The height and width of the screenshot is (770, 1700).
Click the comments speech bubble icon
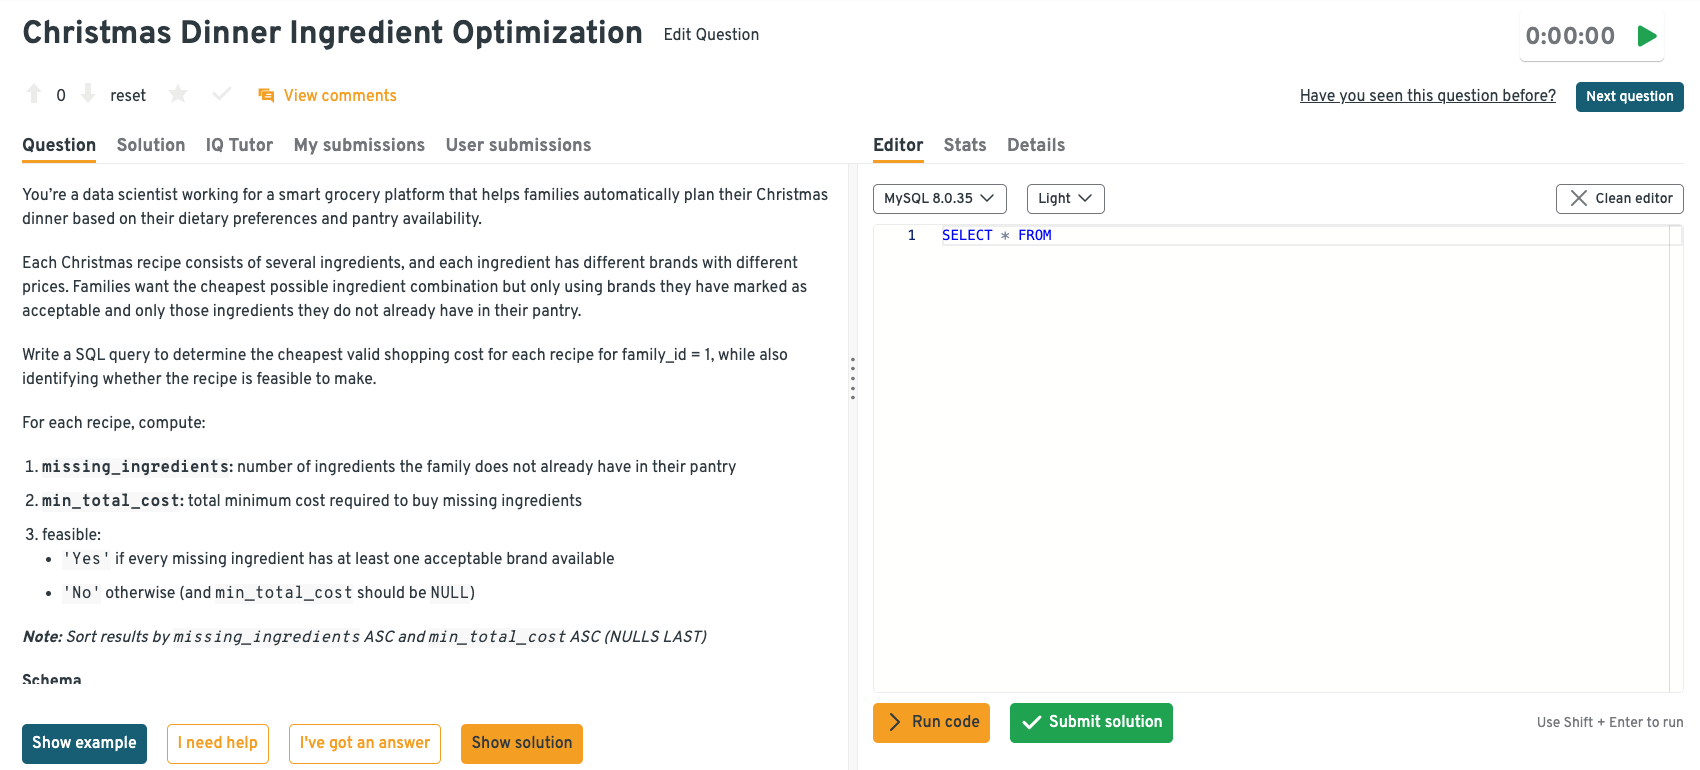[266, 95]
